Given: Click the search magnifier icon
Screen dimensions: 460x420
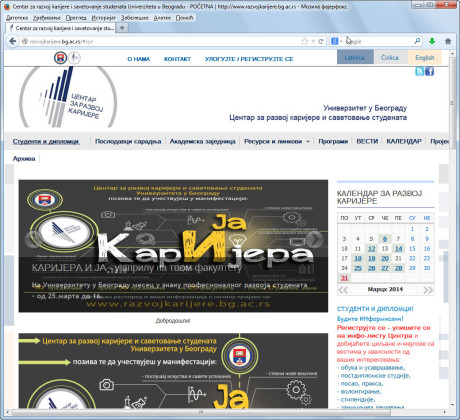Looking at the screenshot, I should pos(417,41).
